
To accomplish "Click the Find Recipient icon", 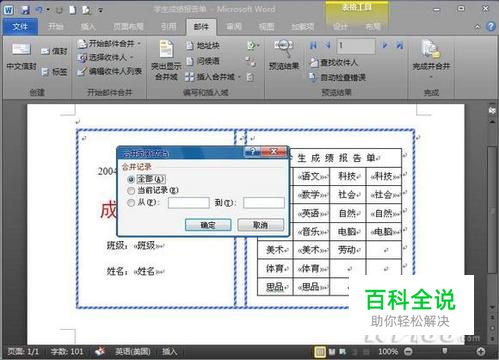I will (314, 62).
